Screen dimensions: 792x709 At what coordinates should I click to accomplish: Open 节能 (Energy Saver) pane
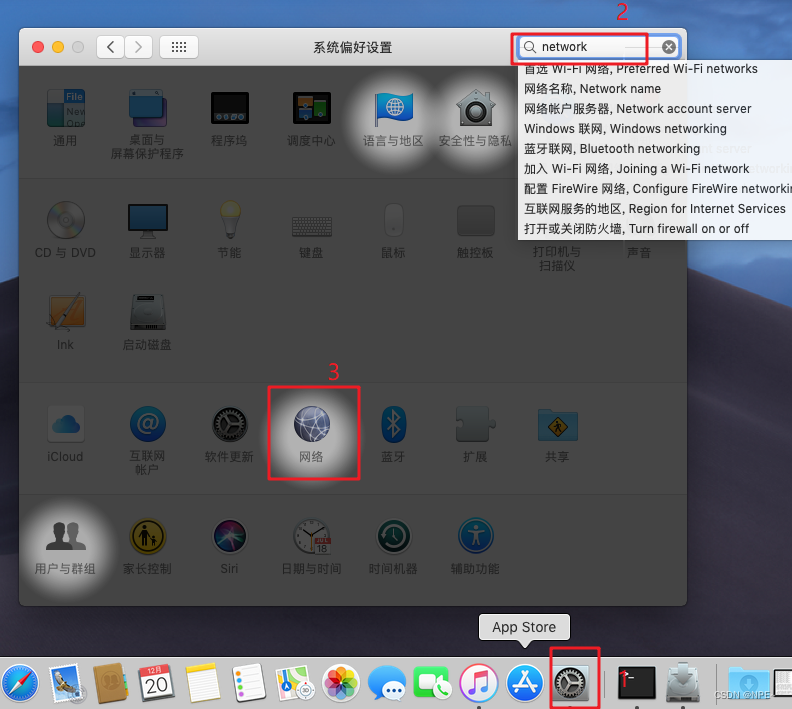click(x=229, y=230)
